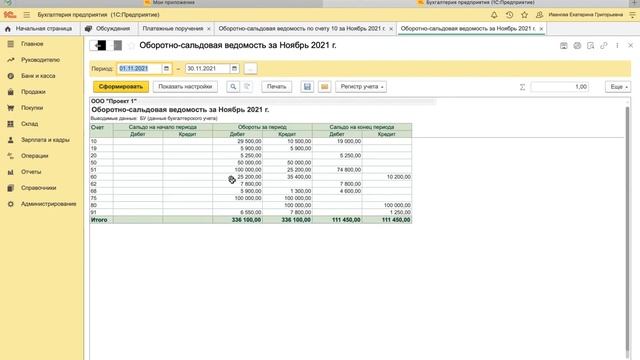Click the first icon in report title bar

[564, 46]
